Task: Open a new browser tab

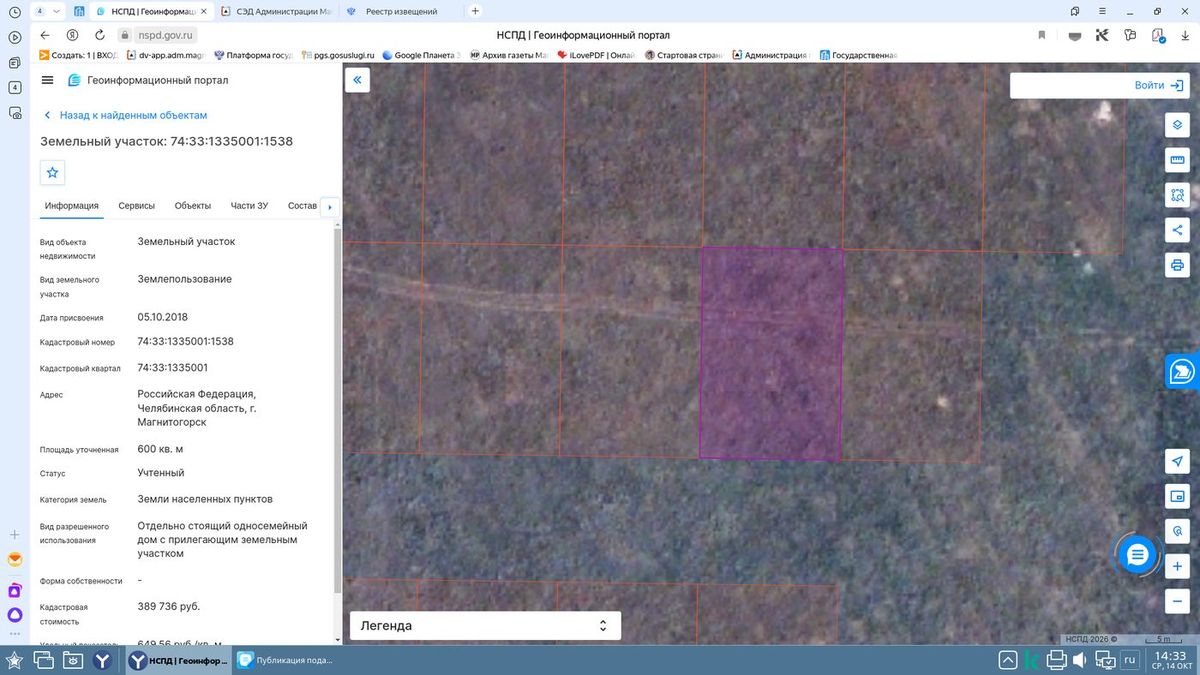Action: point(475,11)
